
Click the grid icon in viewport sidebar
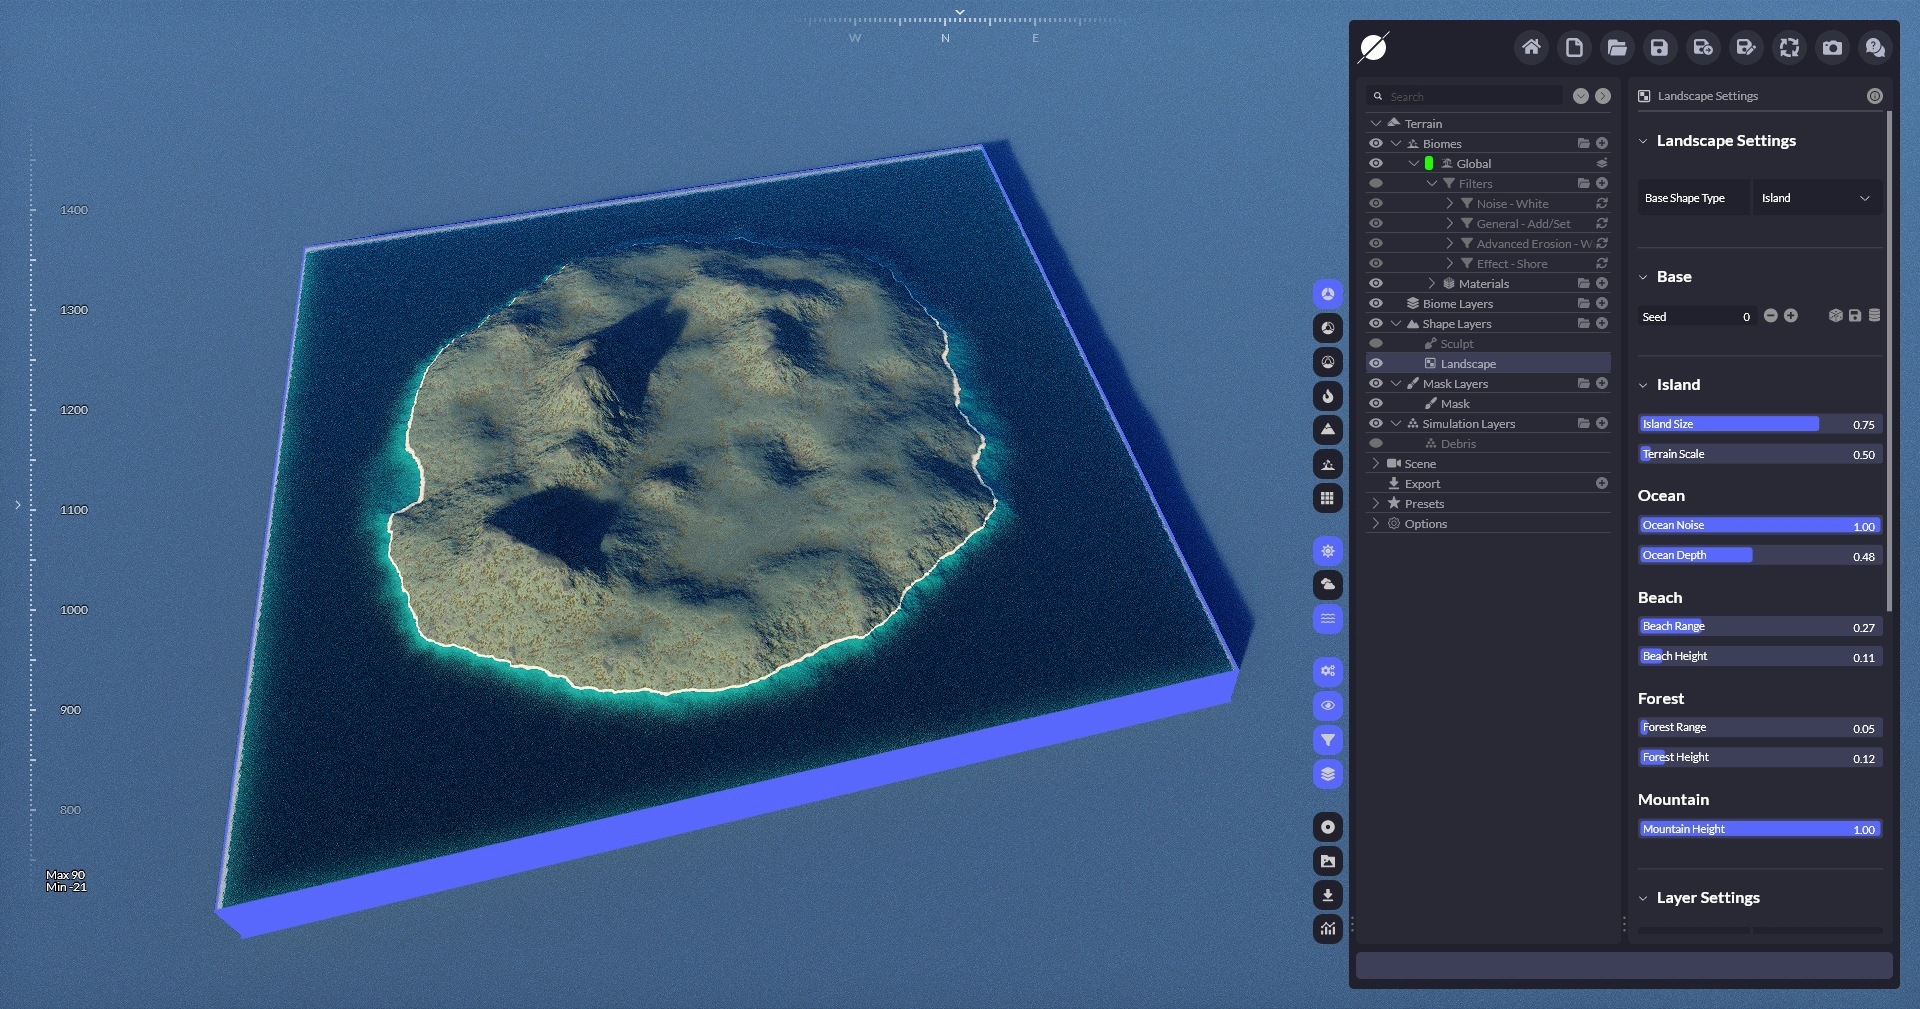[x=1327, y=498]
